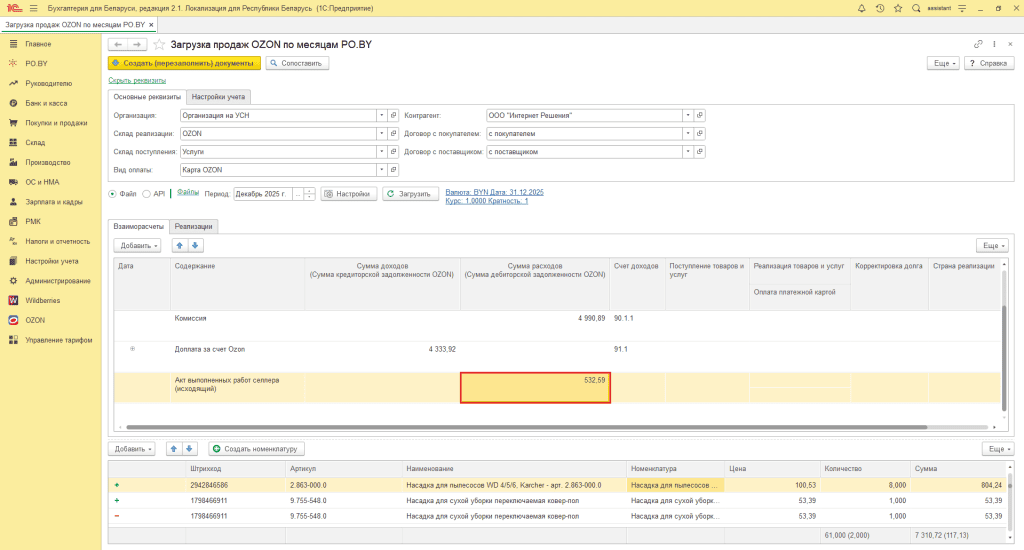Select cell with sum 532,59
The height and width of the screenshot is (550, 1024).
[535, 387]
